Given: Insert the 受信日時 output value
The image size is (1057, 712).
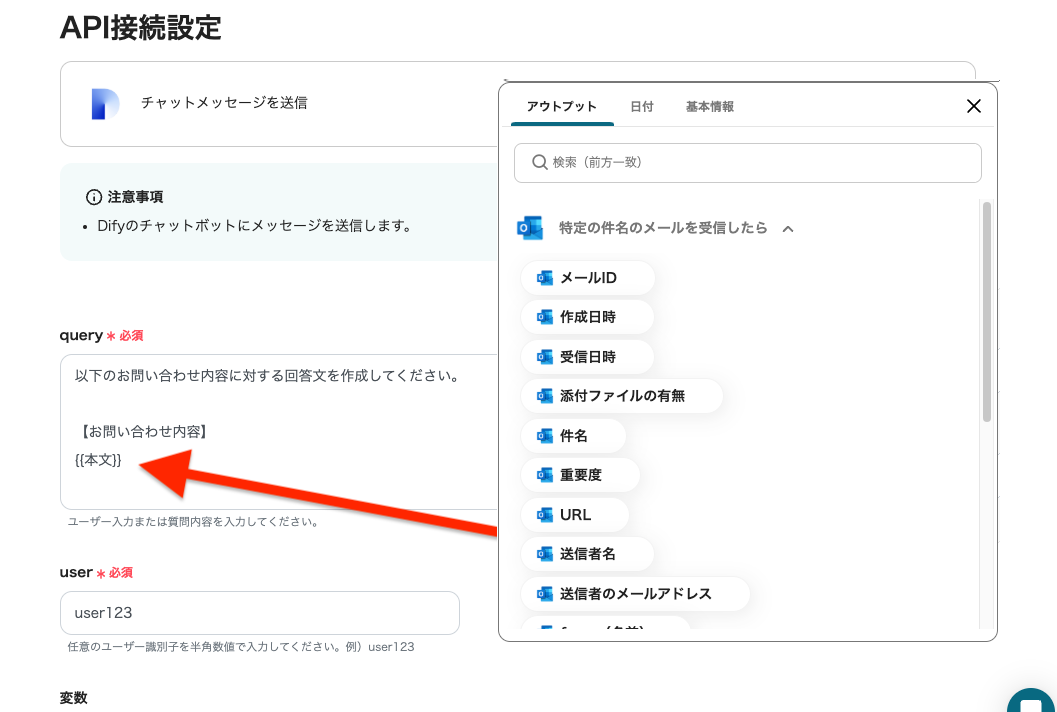Looking at the screenshot, I should [x=587, y=357].
